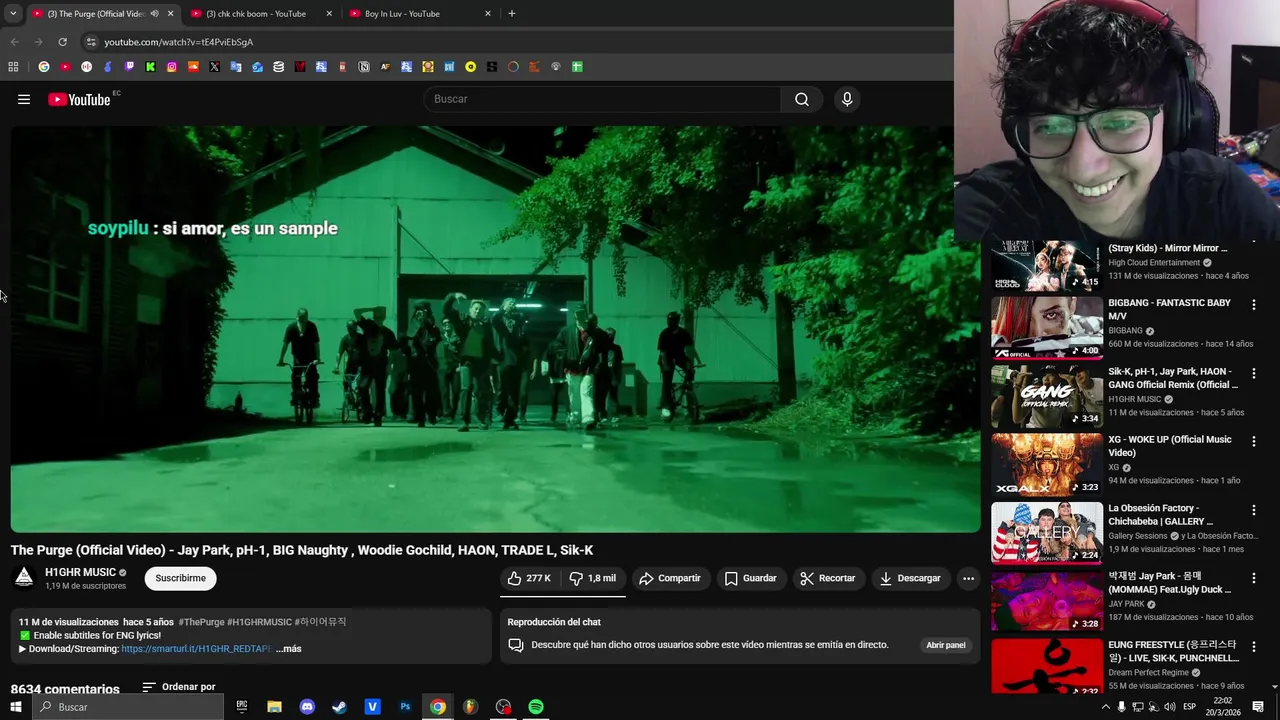Open H1GHR MUSIC channel name link

coord(80,572)
